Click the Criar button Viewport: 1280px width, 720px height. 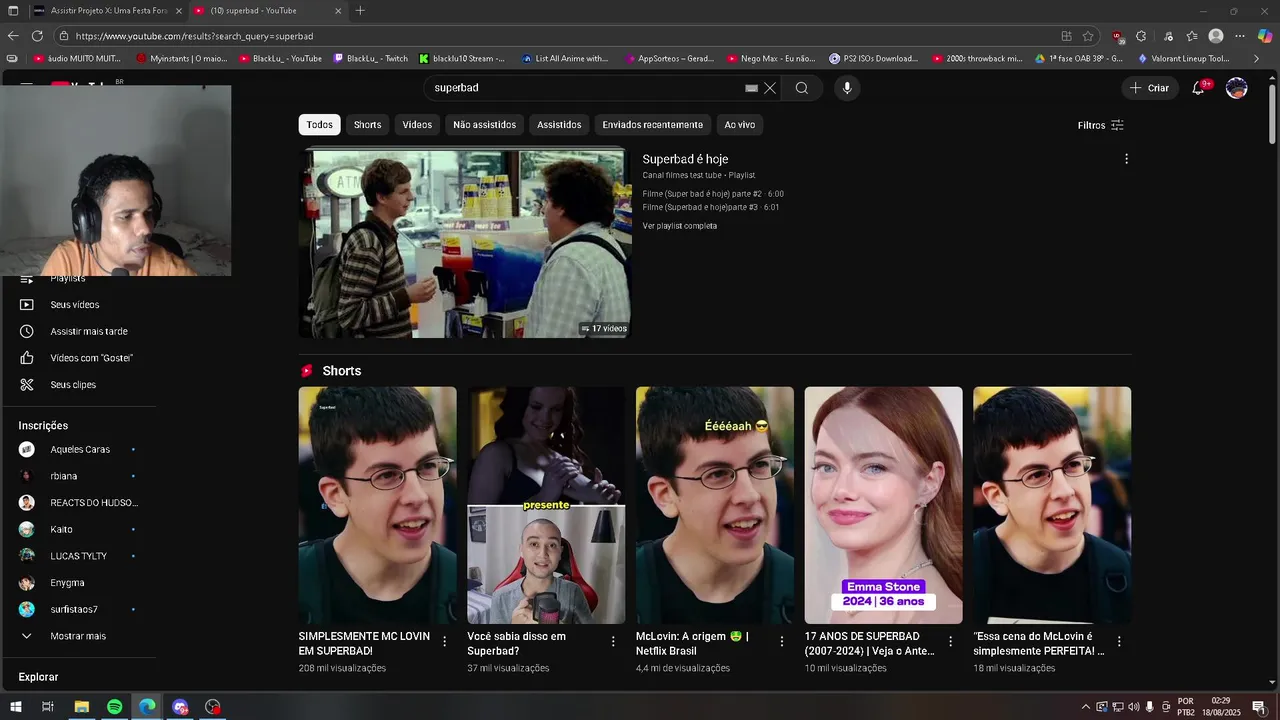[x=1149, y=88]
